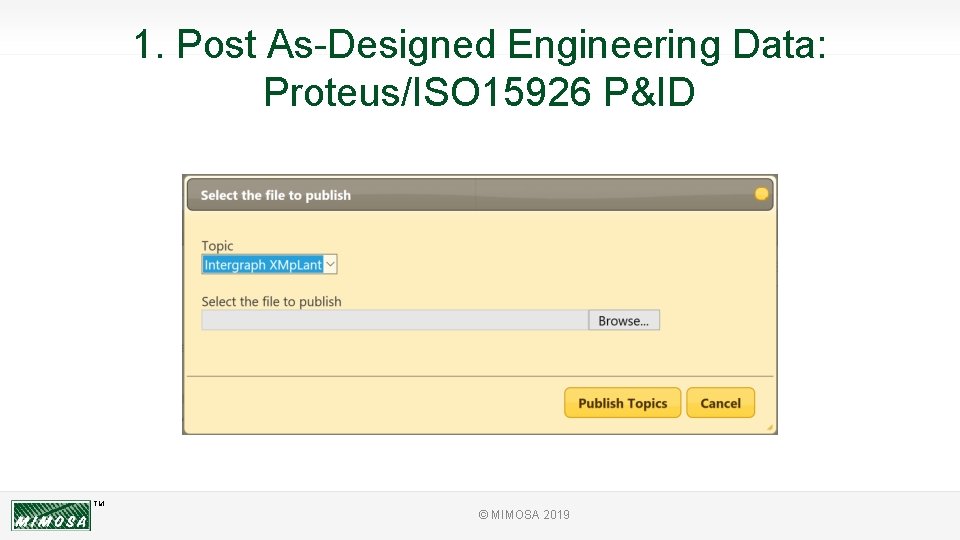960x540 pixels.
Task: Open the Topic dropdown arrow
Action: click(330, 264)
